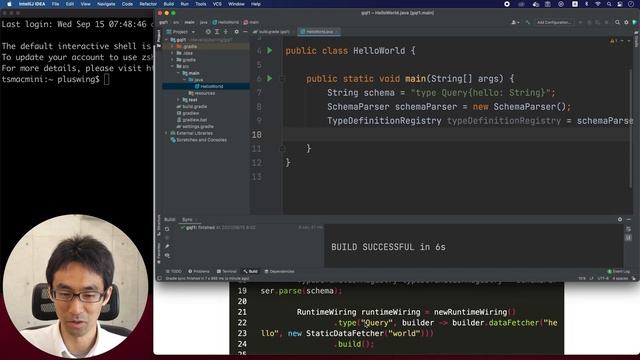Toggle tool window bars at status bar corner
The image size is (640, 360).
pos(160,278)
